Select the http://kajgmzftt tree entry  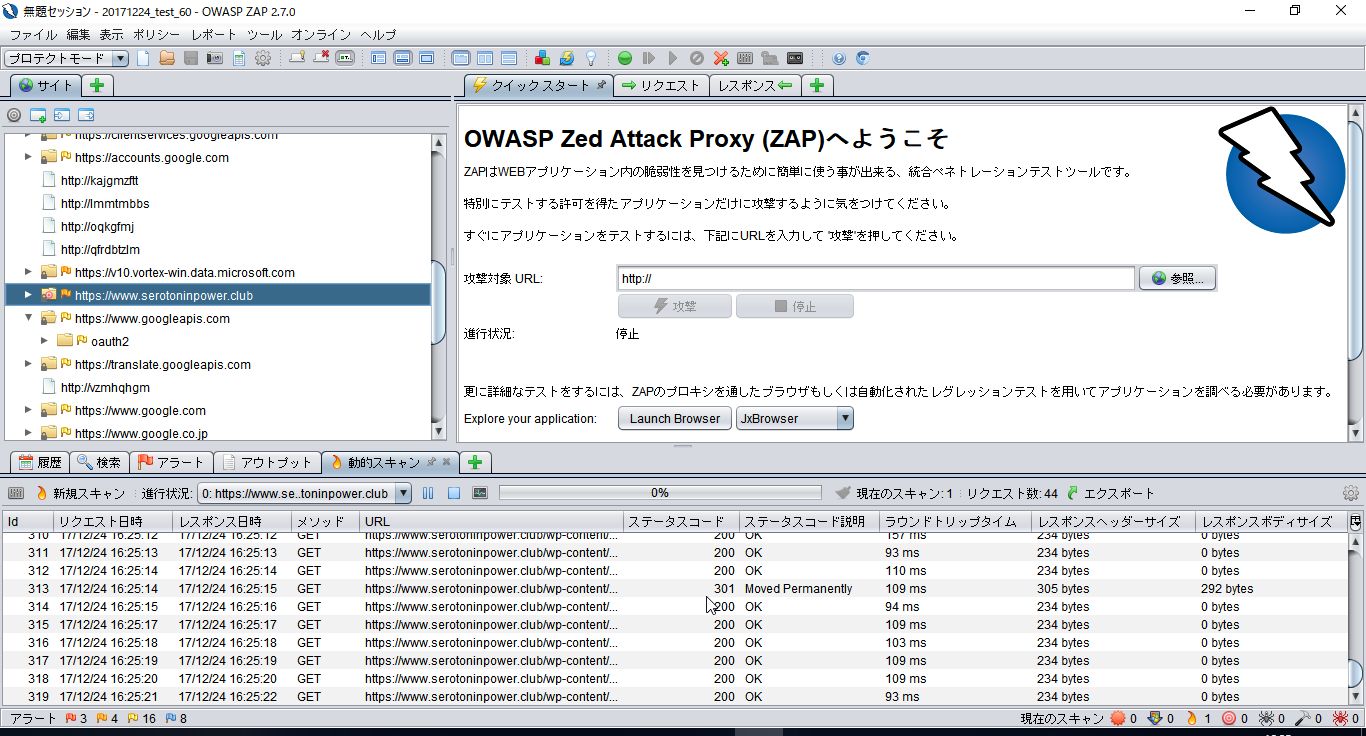tap(99, 181)
